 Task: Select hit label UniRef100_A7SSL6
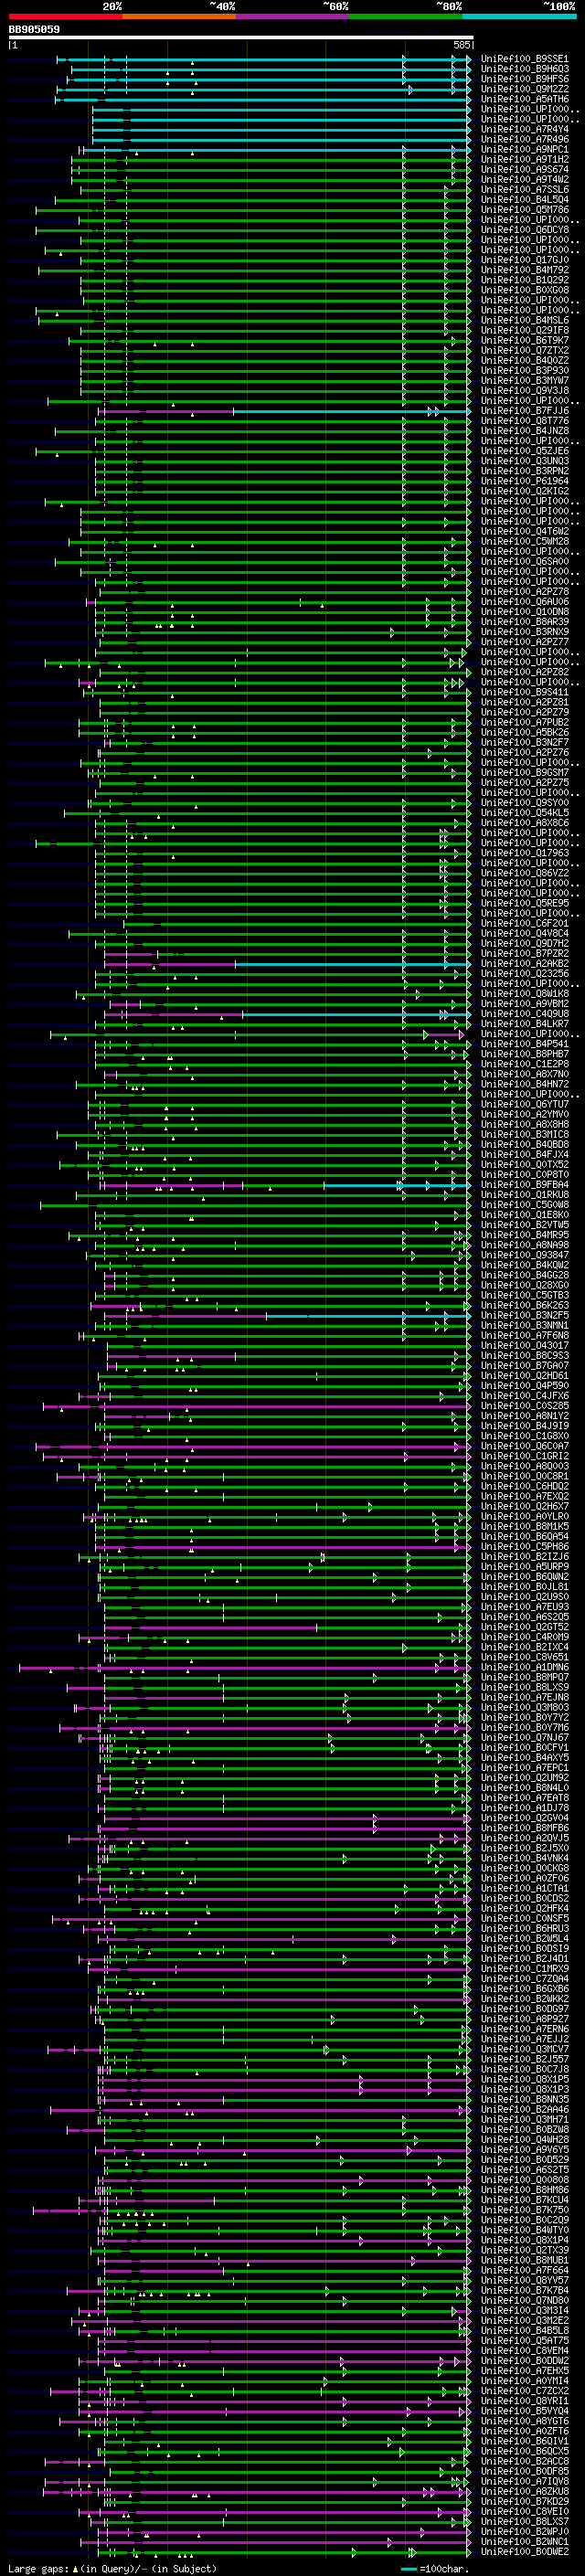[525, 189]
